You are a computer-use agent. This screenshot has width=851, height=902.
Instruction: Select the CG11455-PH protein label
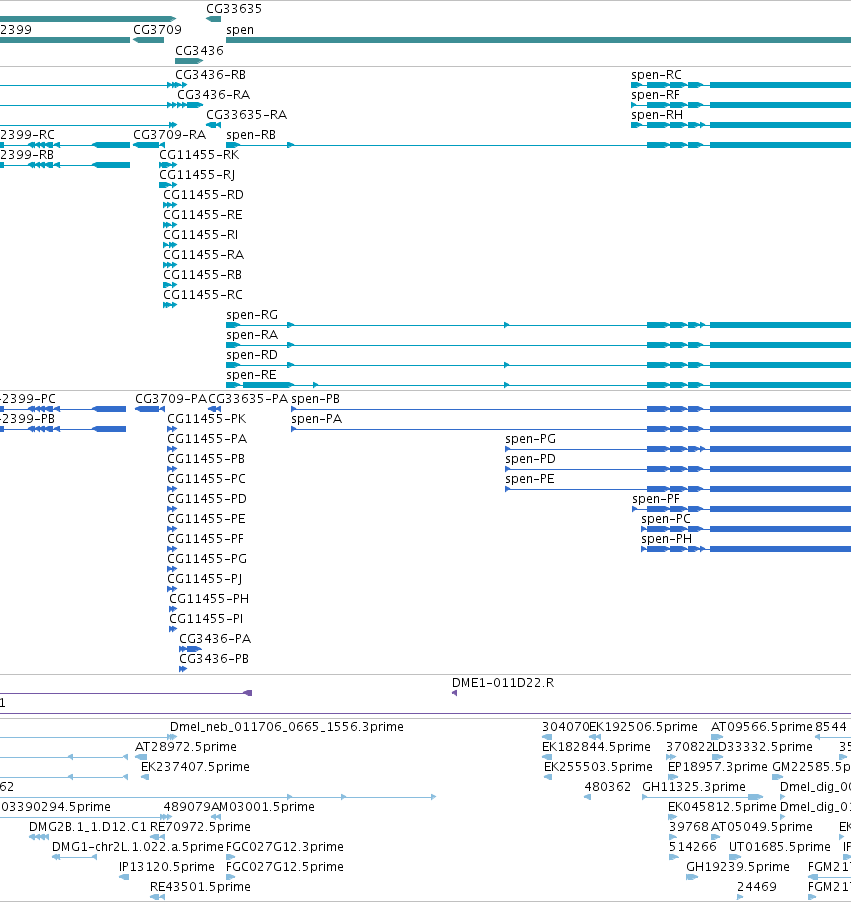click(209, 599)
